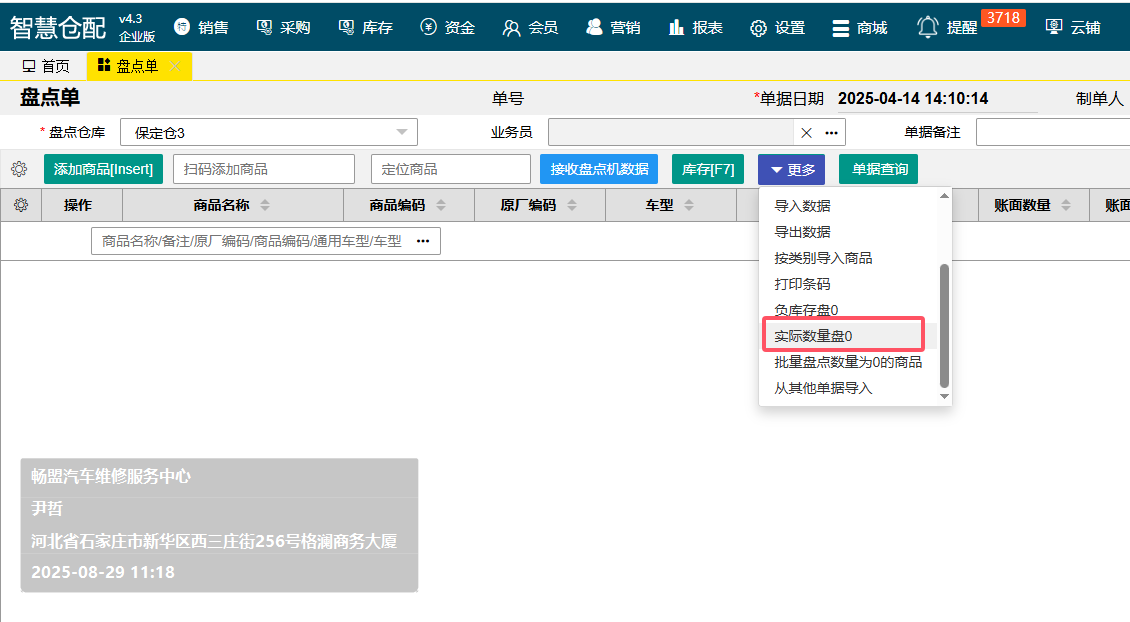Sort the 商品编码 column
1130x622 pixels.
(x=441, y=205)
